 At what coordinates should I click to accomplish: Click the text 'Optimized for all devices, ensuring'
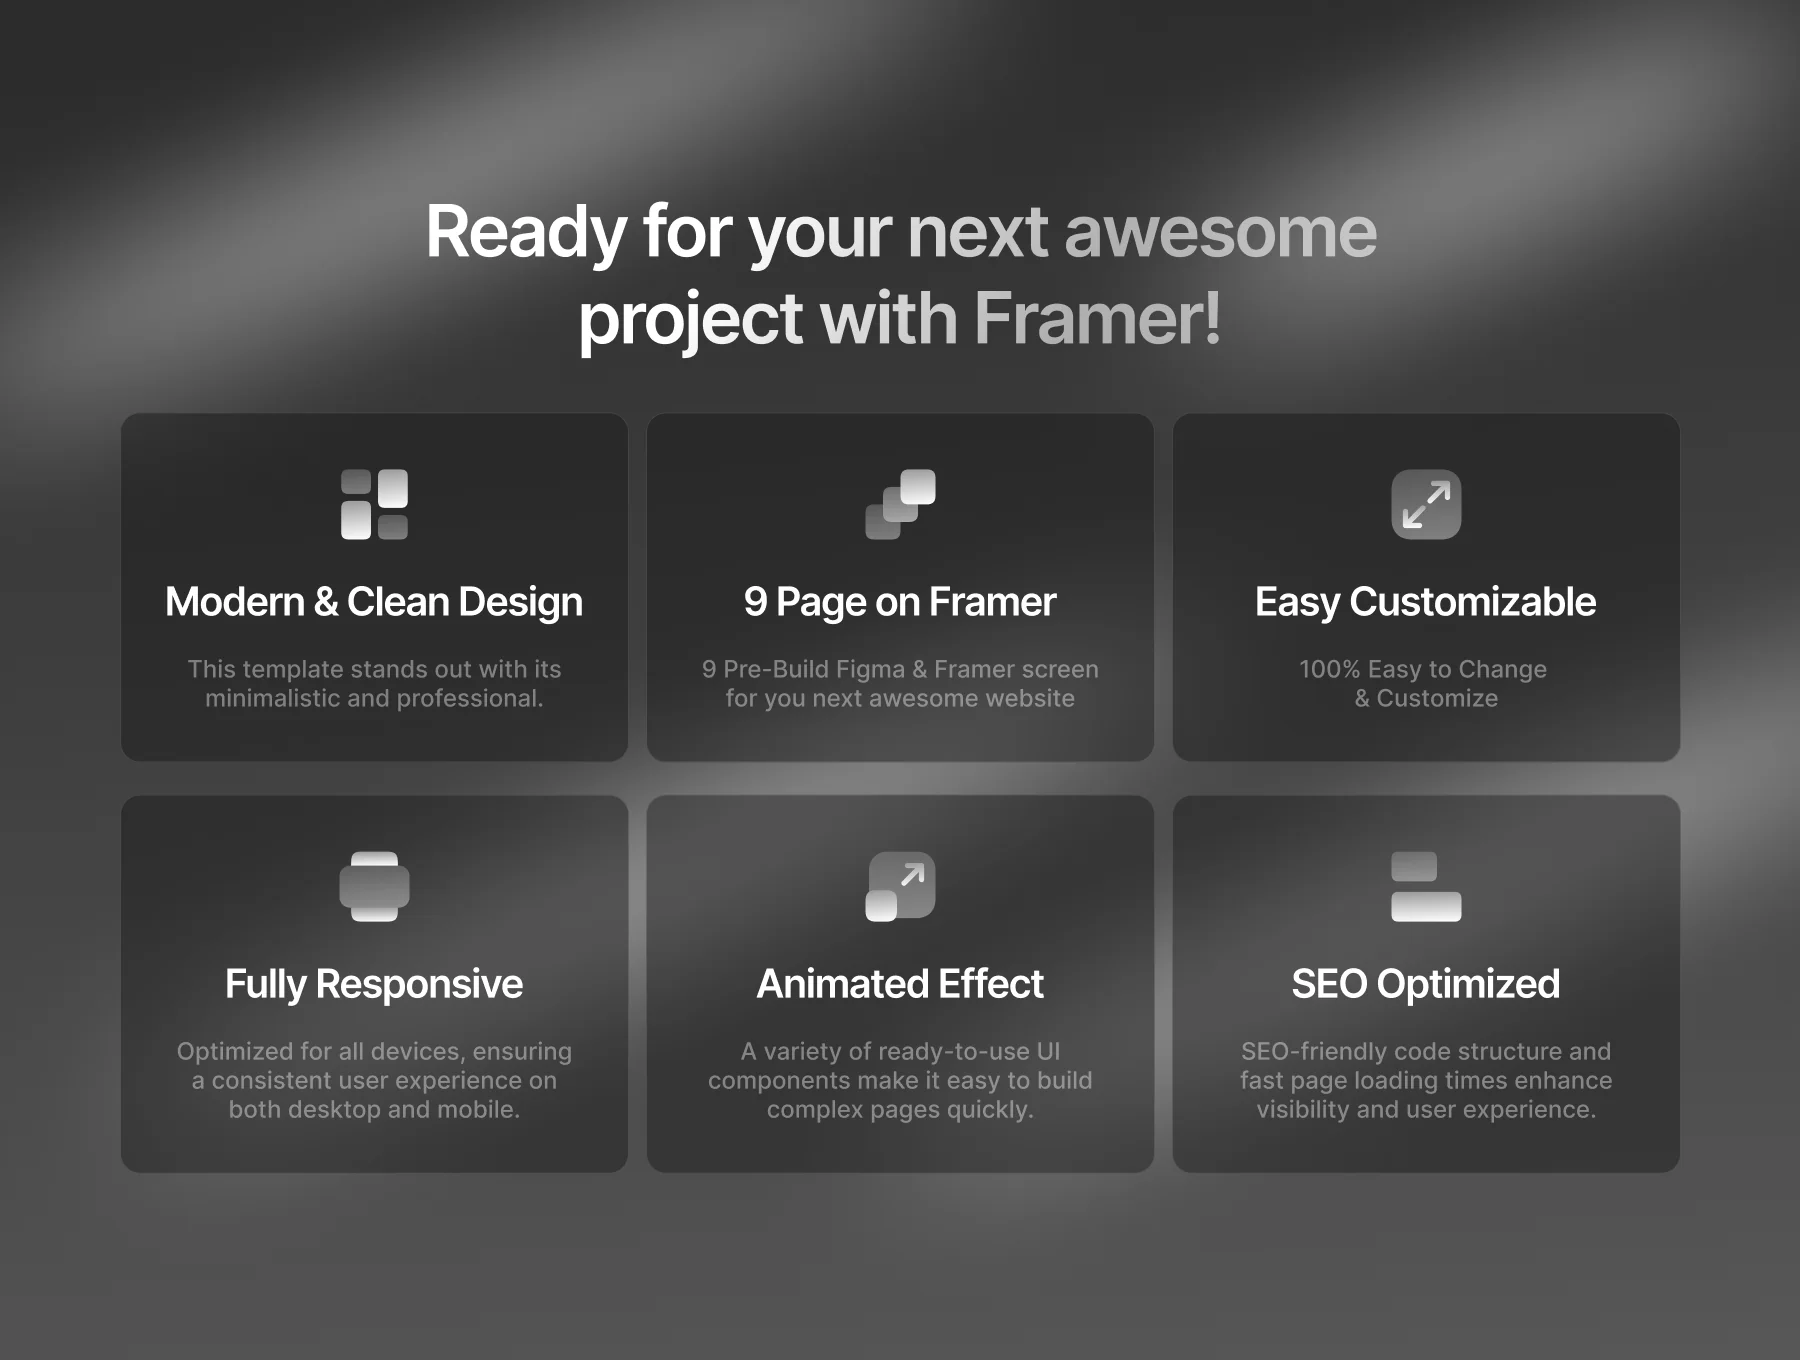pos(374,1051)
